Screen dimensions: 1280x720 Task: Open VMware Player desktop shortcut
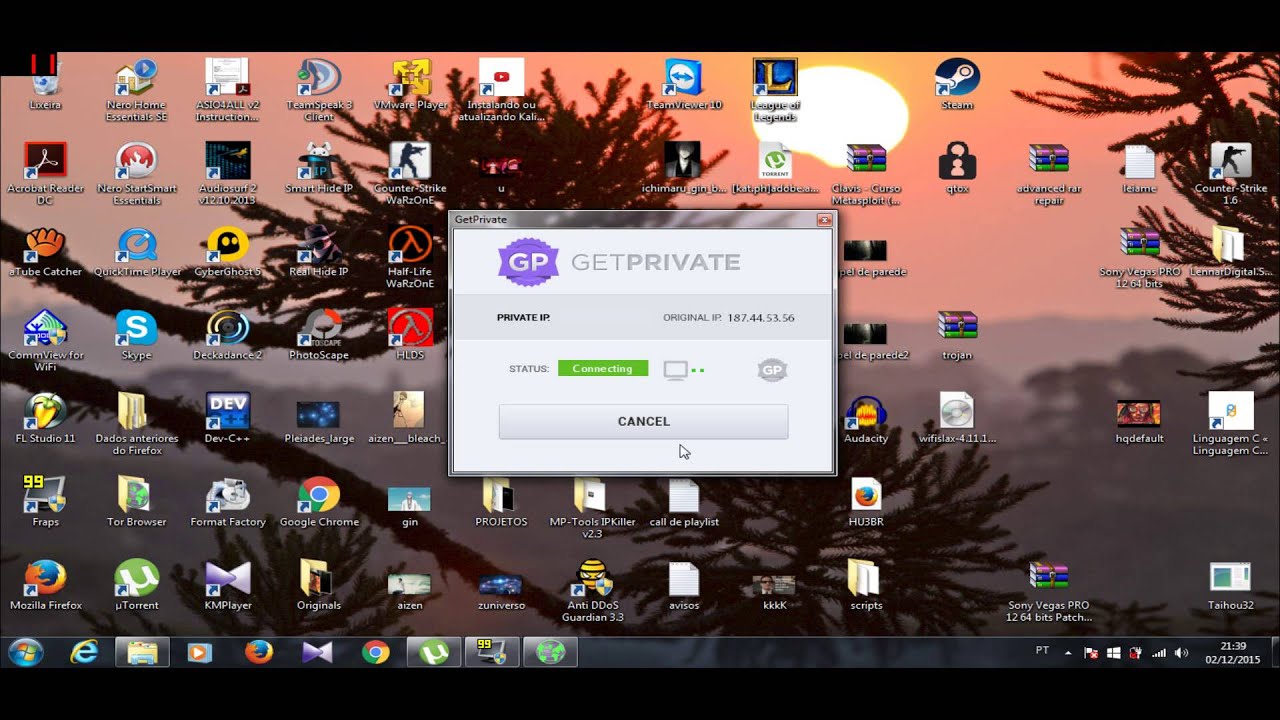click(410, 85)
